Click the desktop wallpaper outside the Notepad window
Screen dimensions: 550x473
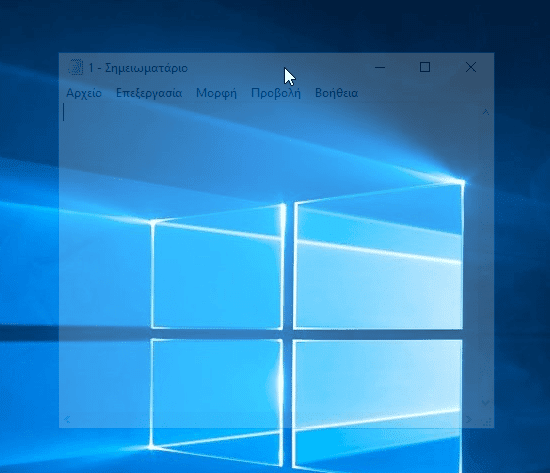[x=28, y=246]
